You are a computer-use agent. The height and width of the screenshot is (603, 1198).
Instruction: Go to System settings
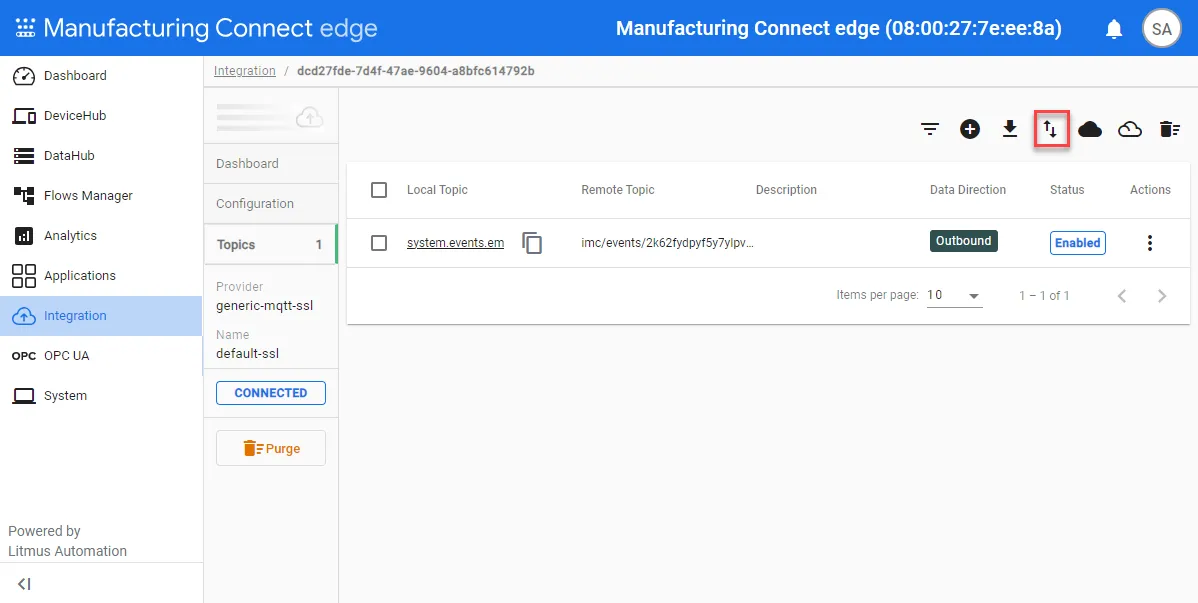pyautogui.click(x=101, y=395)
